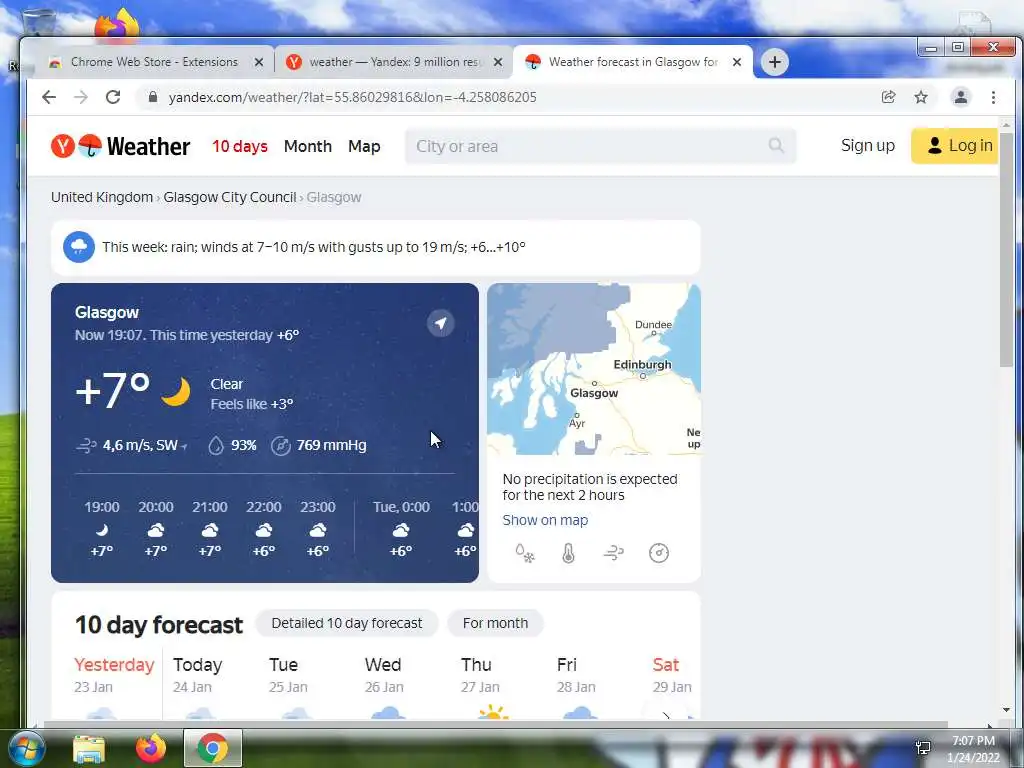
Task: Open the Month menu item
Action: [x=308, y=146]
